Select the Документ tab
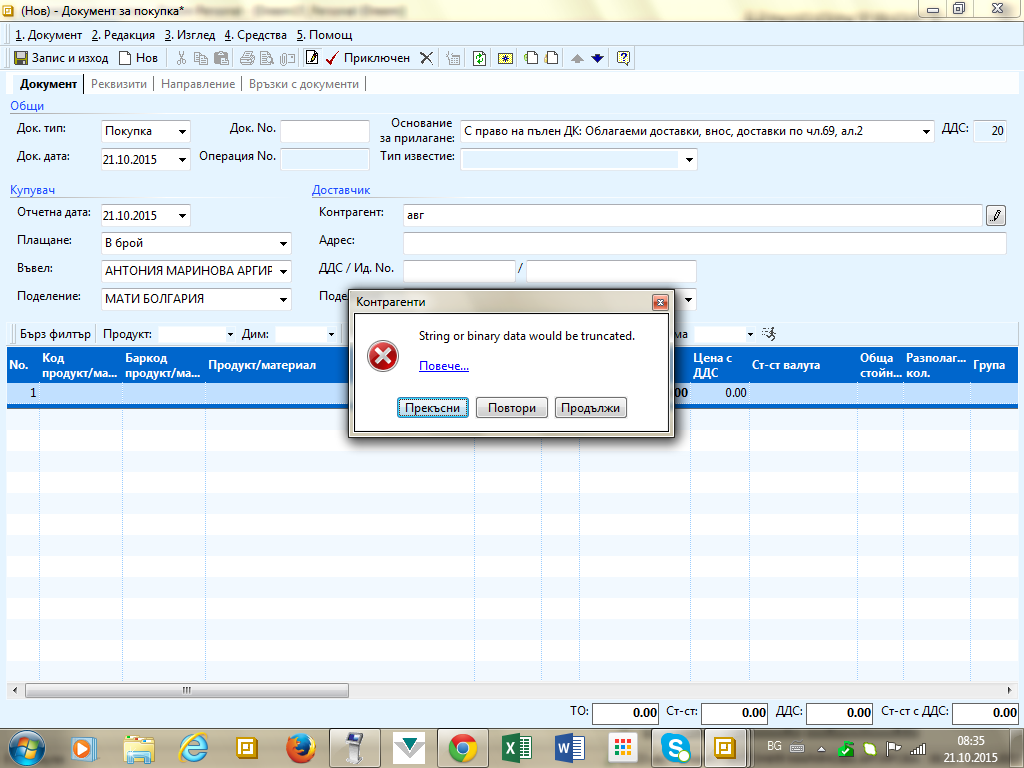 (x=48, y=84)
